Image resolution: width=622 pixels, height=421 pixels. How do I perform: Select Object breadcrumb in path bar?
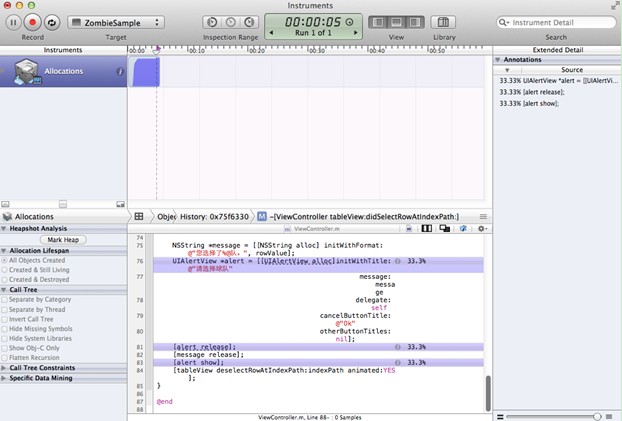(166, 217)
